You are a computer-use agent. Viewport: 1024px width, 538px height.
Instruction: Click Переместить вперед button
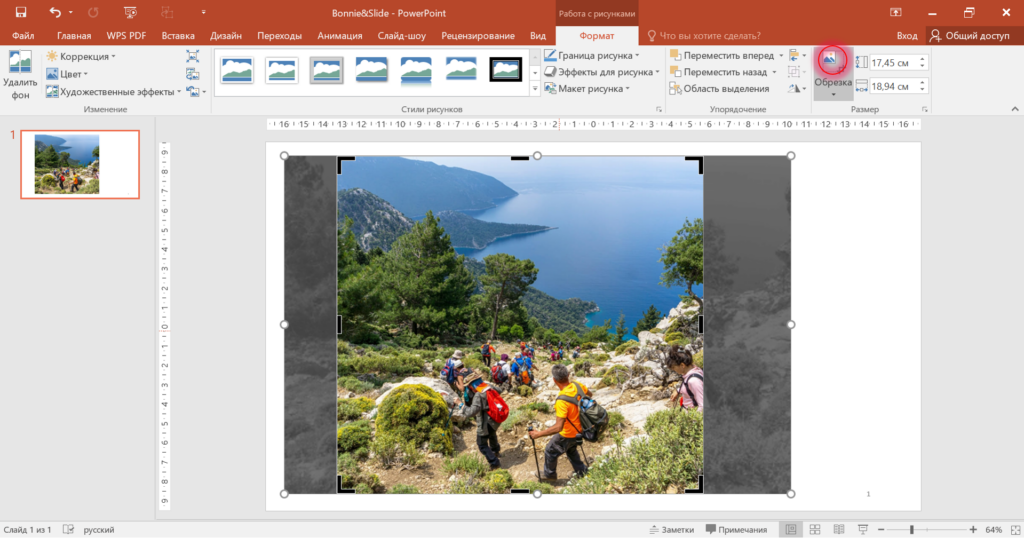pyautogui.click(x=722, y=55)
